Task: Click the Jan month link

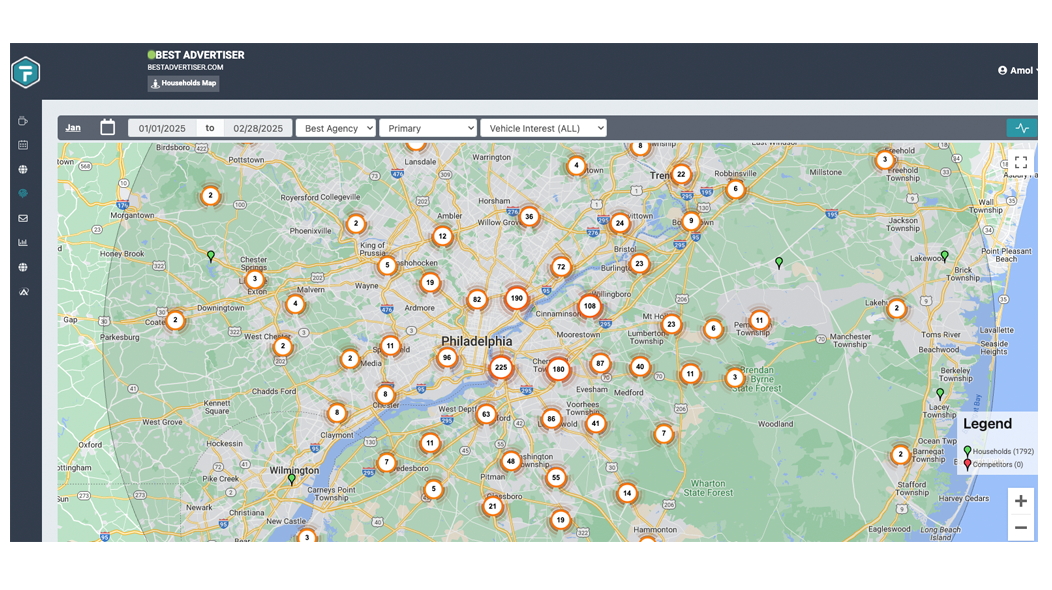Action: 73,128
